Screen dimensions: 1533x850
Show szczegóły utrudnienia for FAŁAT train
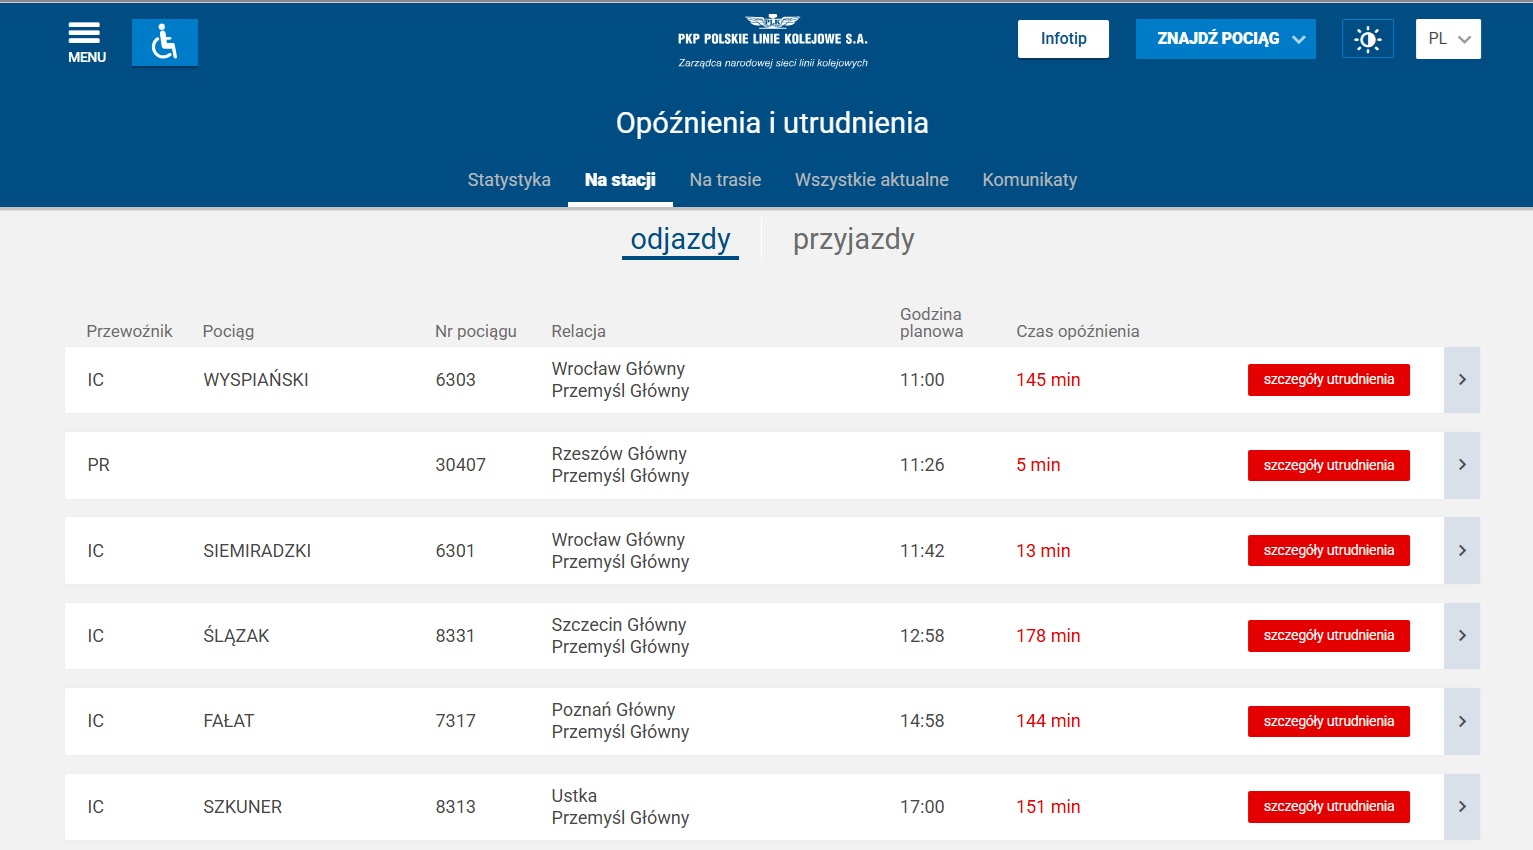click(x=1328, y=721)
